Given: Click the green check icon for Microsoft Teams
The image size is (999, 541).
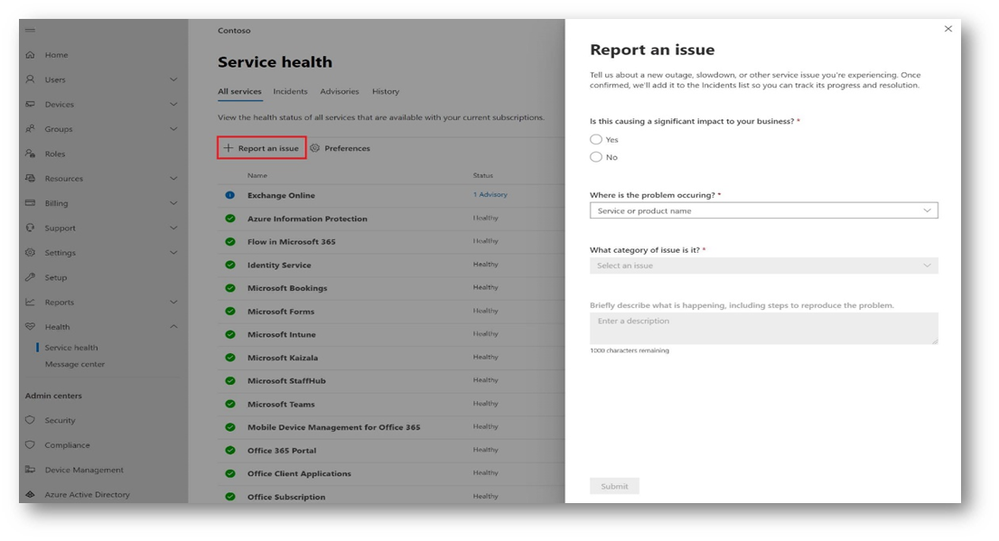Looking at the screenshot, I should pos(230,404).
